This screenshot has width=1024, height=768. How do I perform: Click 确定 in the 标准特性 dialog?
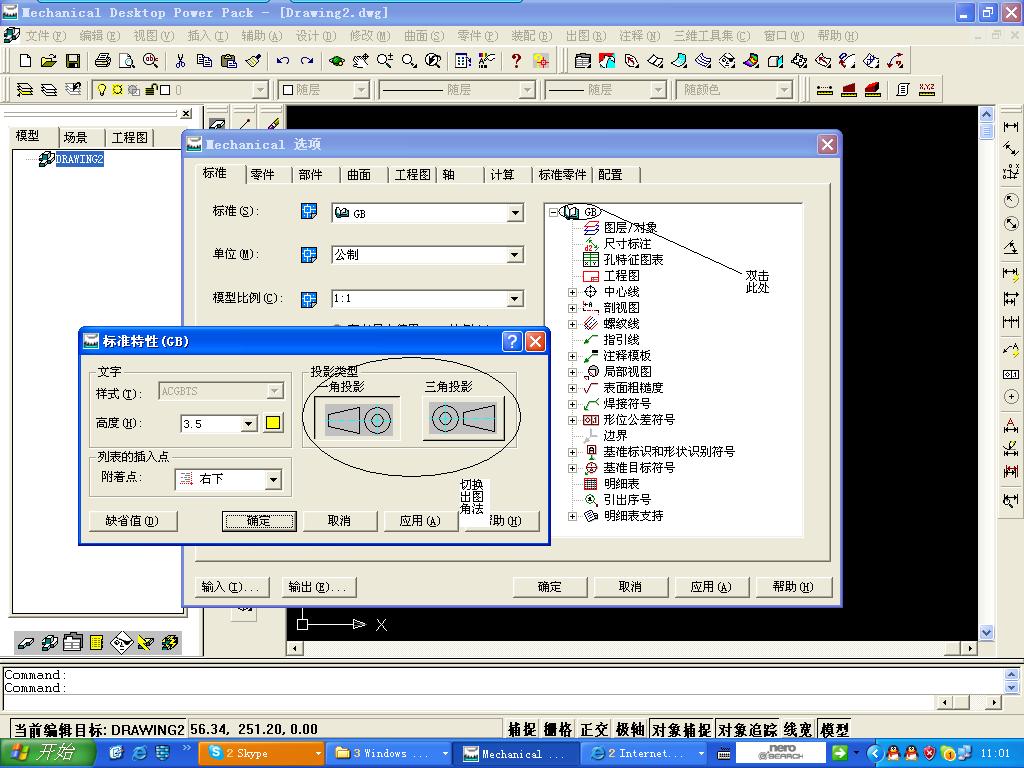(259, 521)
